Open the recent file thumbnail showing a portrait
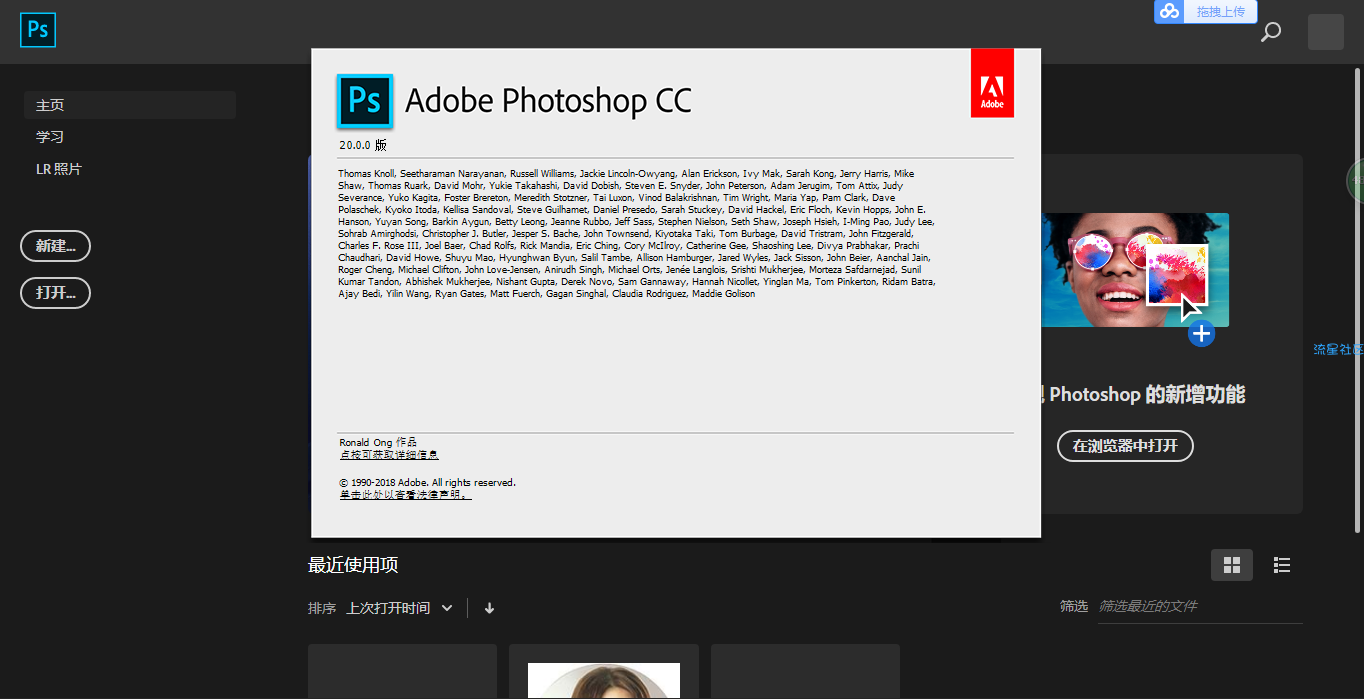Viewport: 1364px width, 699px height. pyautogui.click(x=604, y=672)
